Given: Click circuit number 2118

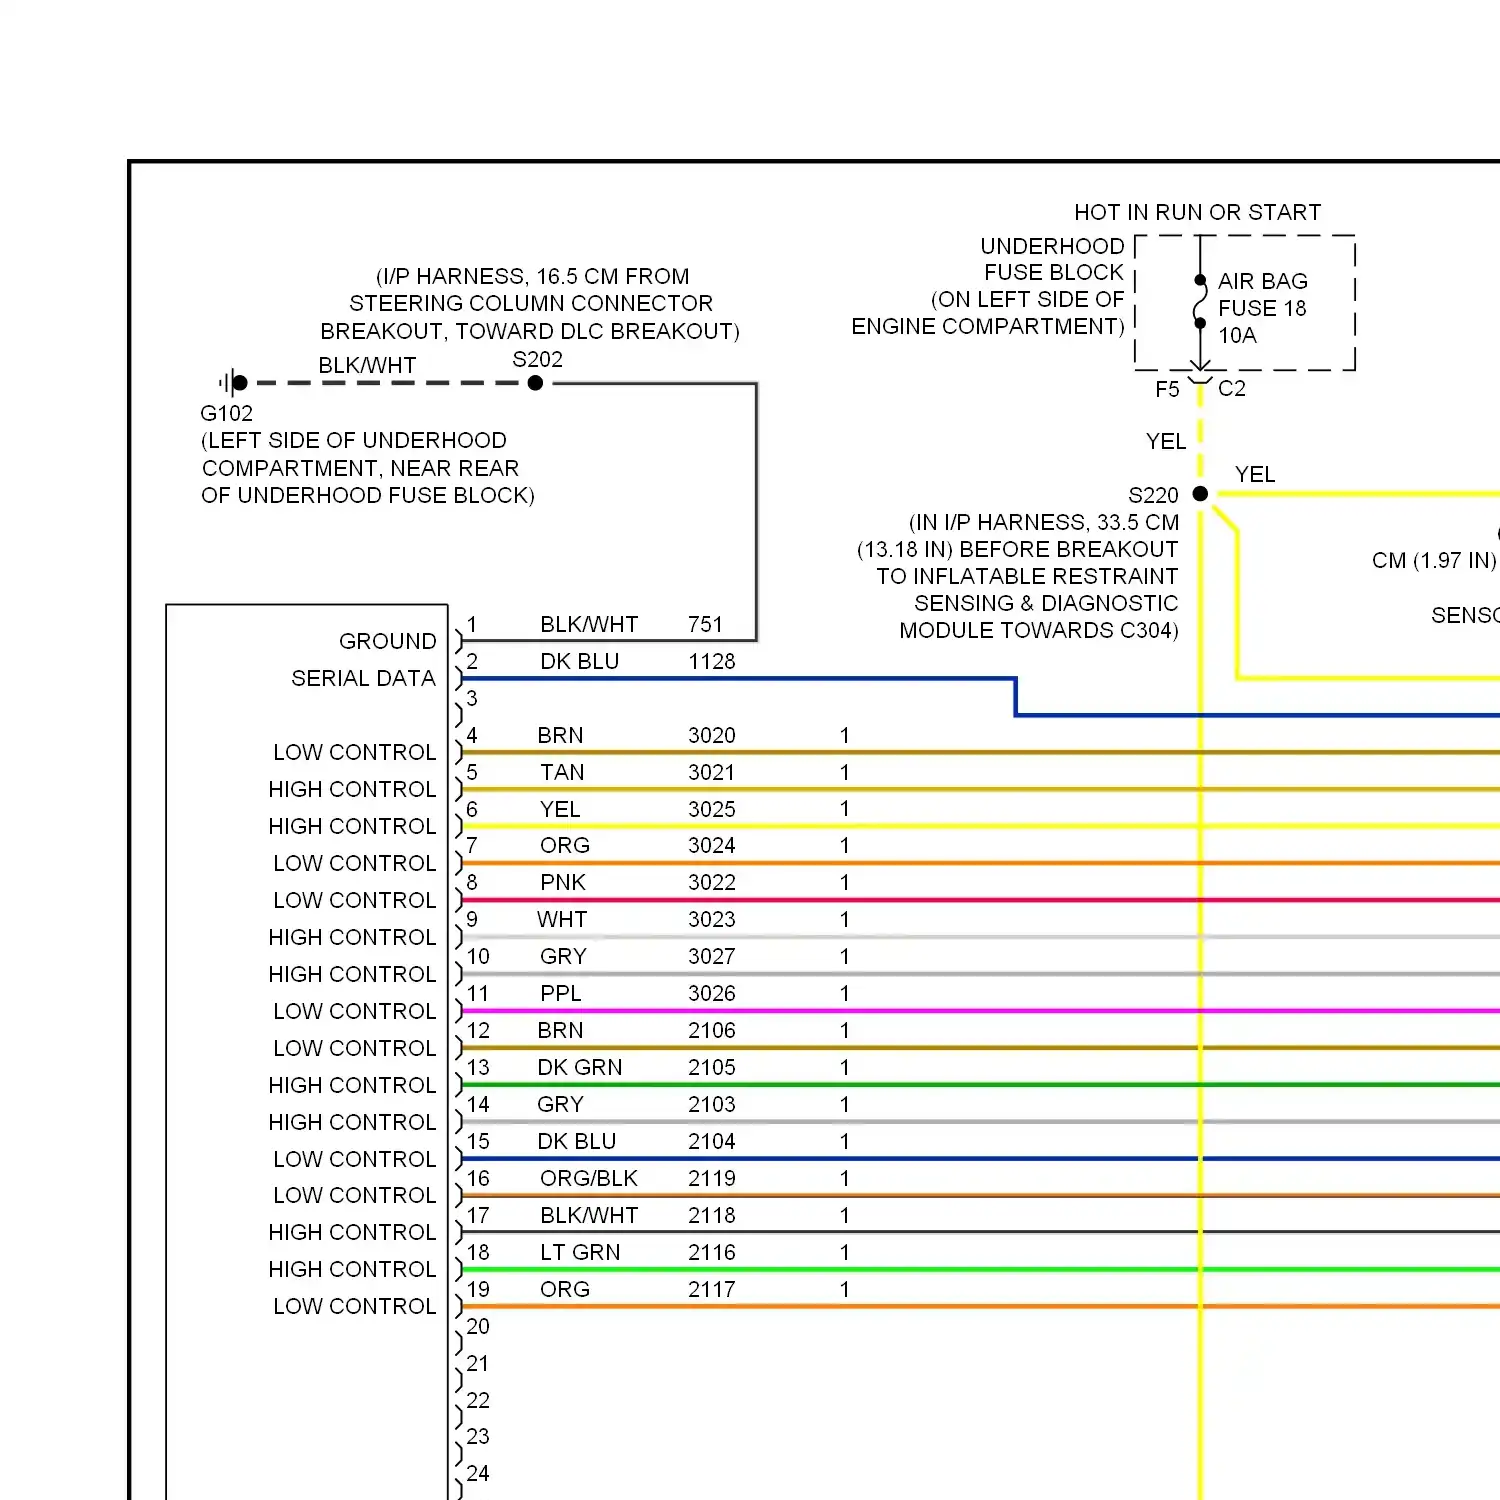Looking at the screenshot, I should [x=711, y=1215].
